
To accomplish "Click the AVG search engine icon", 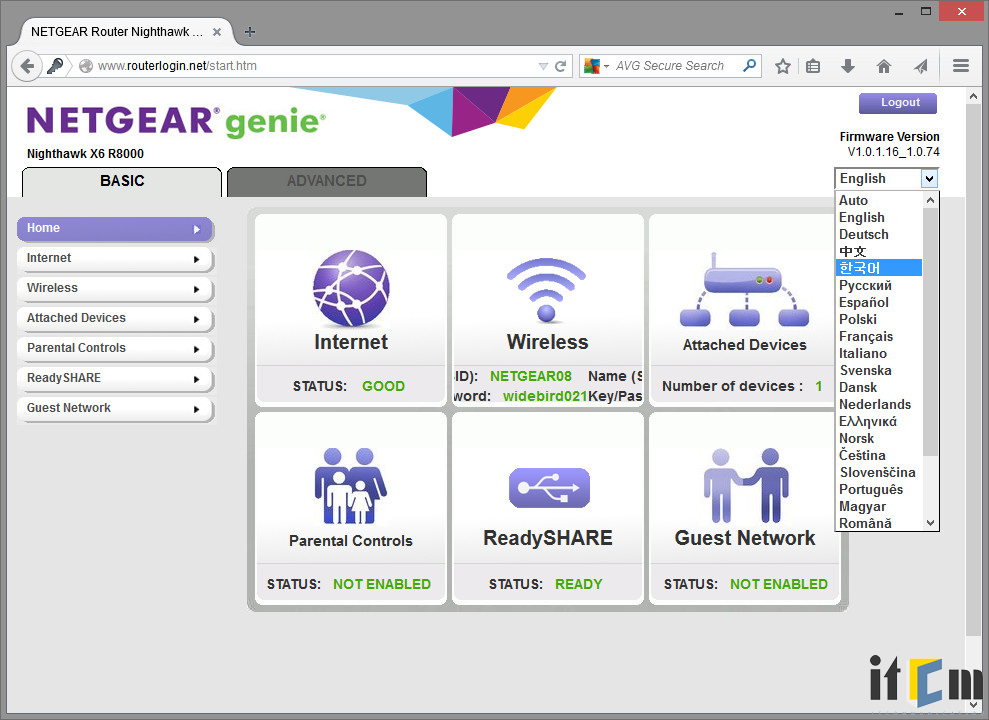I will click(592, 66).
